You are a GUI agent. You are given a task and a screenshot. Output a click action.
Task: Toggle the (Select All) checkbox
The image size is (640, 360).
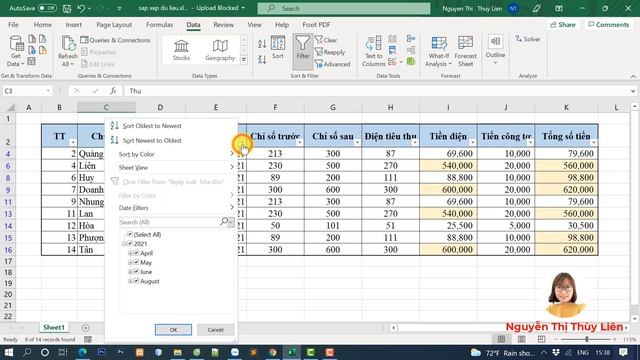pos(130,234)
